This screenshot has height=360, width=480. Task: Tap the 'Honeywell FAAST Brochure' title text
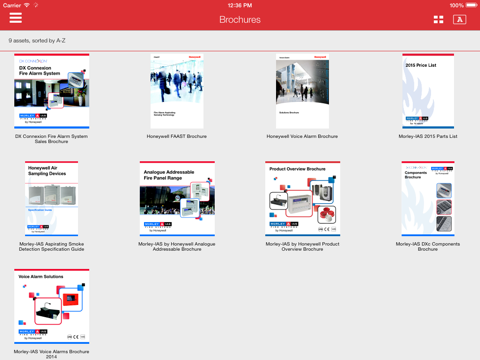(x=177, y=136)
